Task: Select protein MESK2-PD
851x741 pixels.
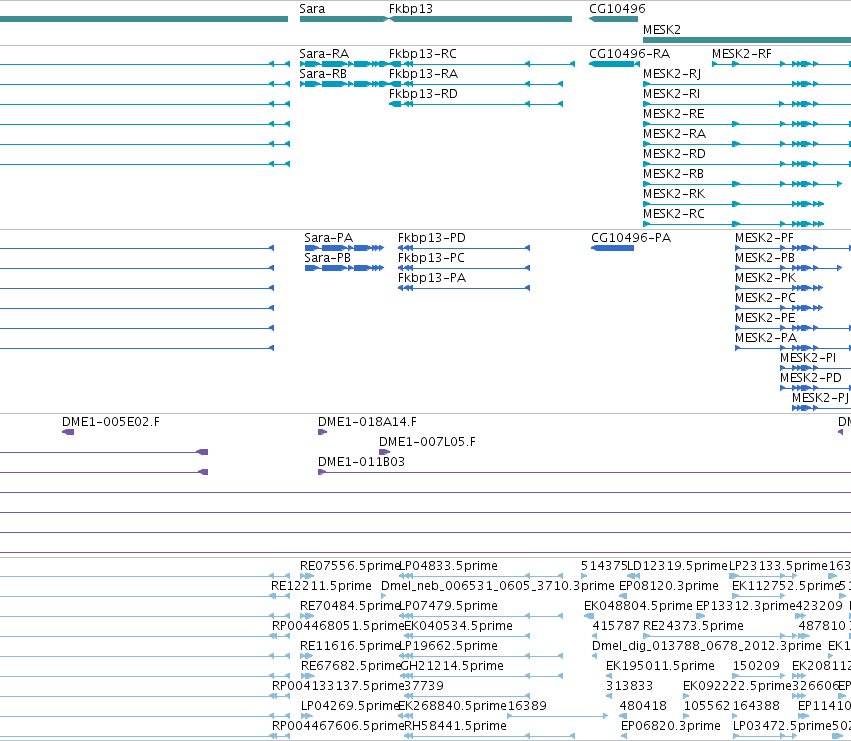Action: (x=811, y=378)
